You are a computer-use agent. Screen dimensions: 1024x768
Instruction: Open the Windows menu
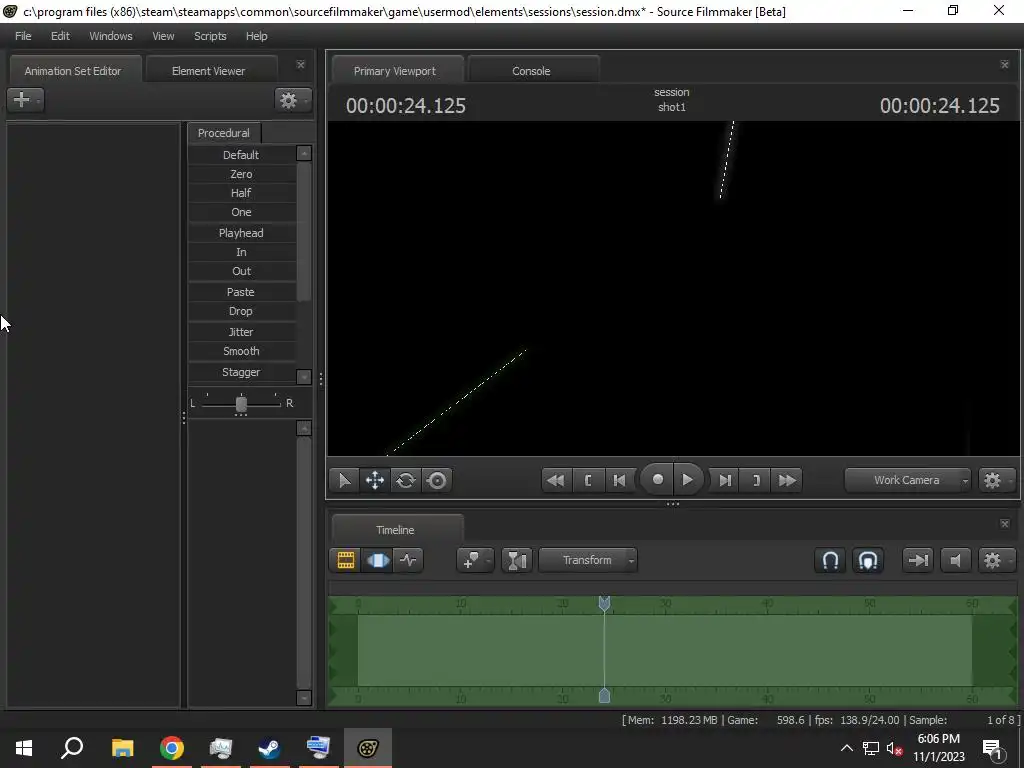pyautogui.click(x=110, y=36)
